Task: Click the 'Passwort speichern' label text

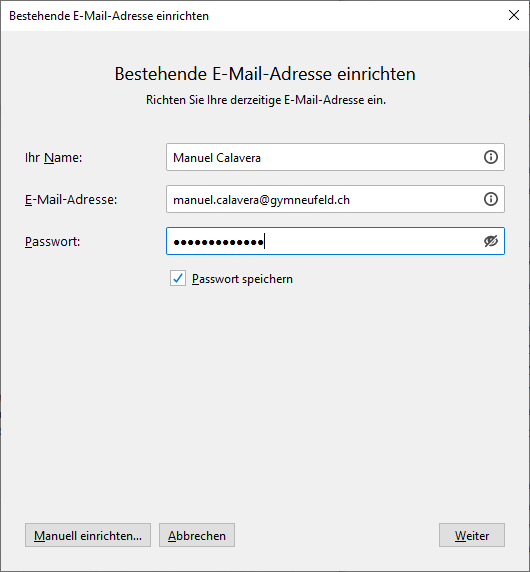Action: (242, 279)
